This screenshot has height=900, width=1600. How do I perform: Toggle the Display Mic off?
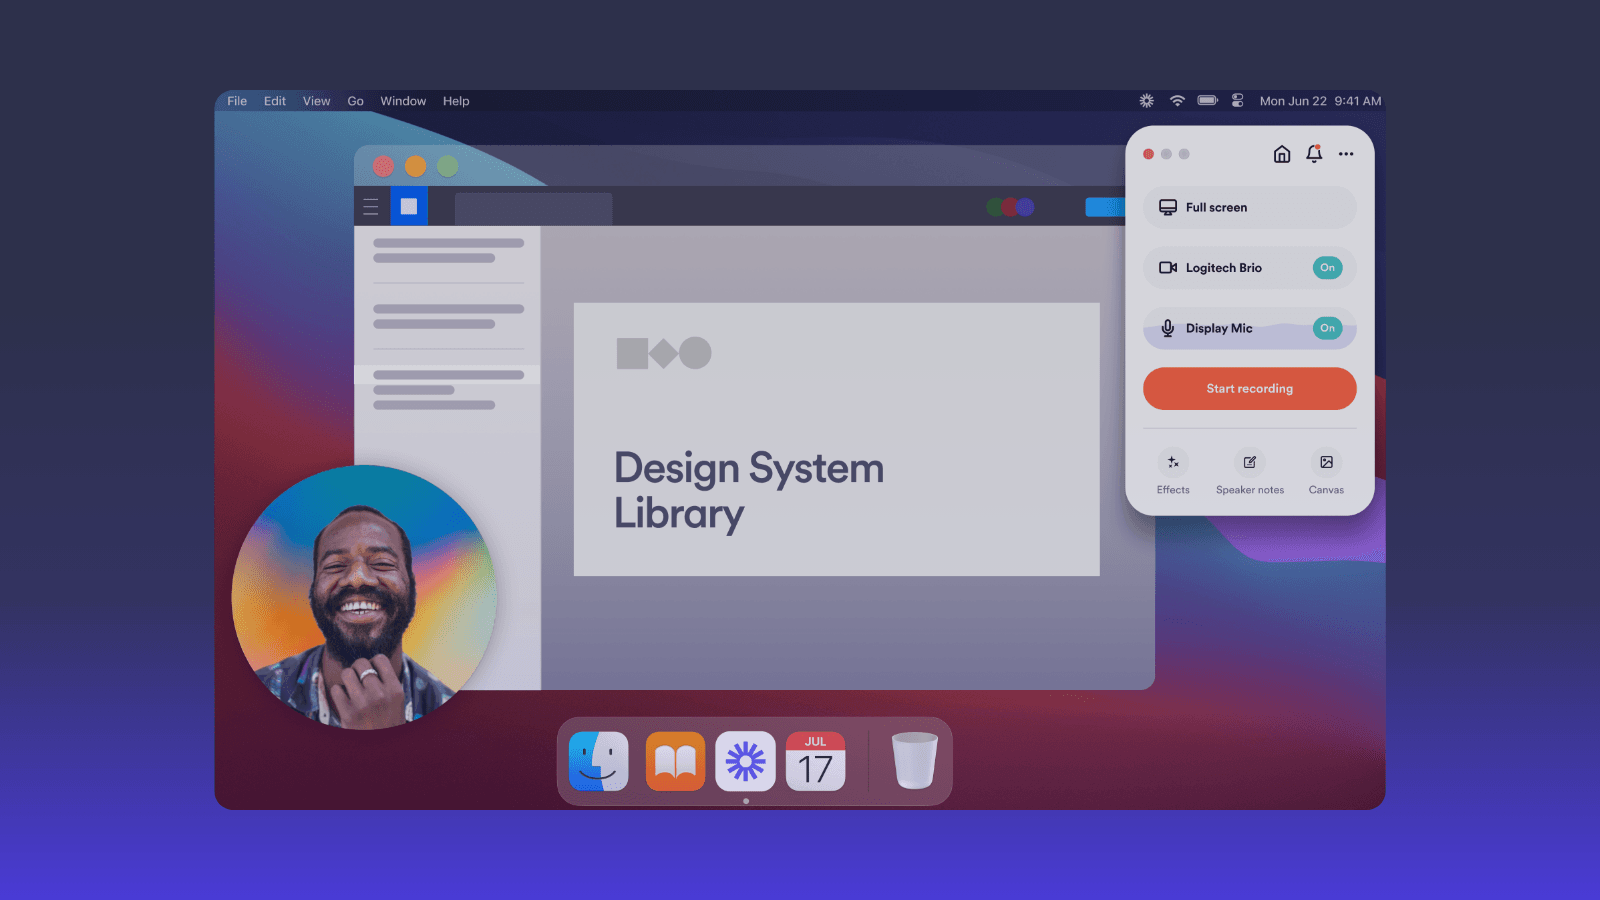point(1327,328)
